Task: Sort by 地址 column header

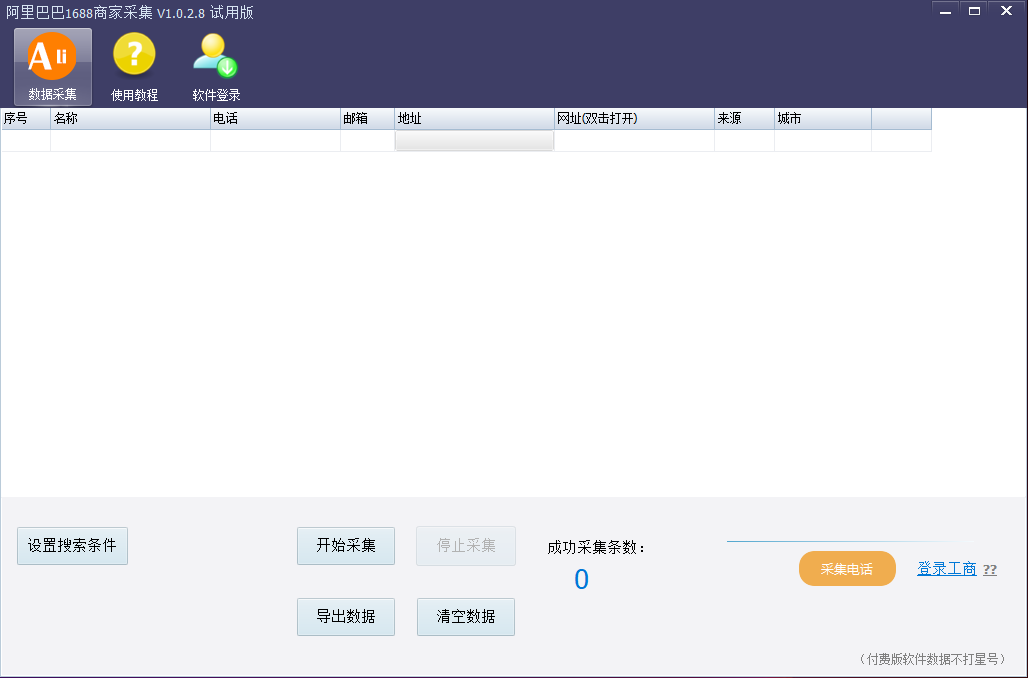Action: click(475, 119)
